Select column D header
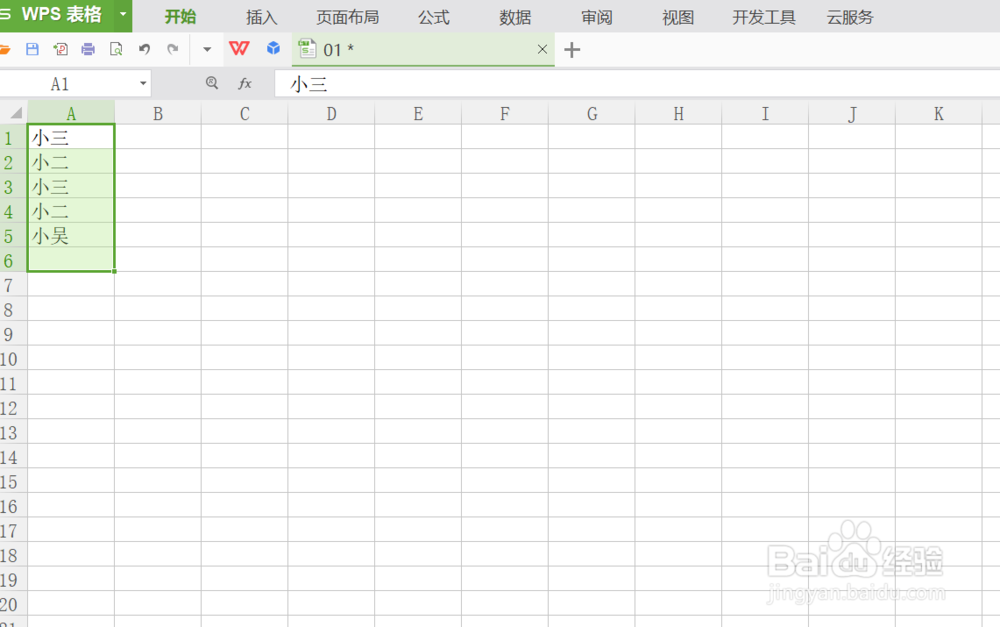Screen dimensions: 1000x627 point(331,113)
